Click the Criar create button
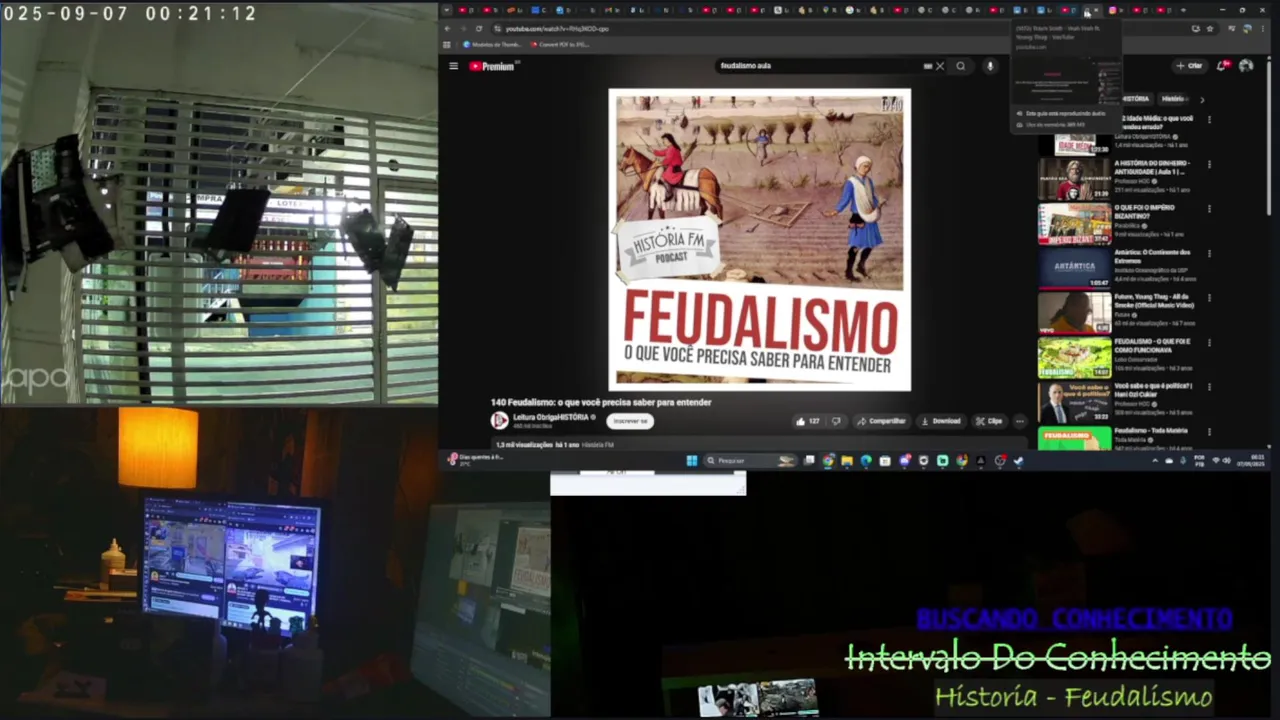The image size is (1280, 720). (1189, 66)
